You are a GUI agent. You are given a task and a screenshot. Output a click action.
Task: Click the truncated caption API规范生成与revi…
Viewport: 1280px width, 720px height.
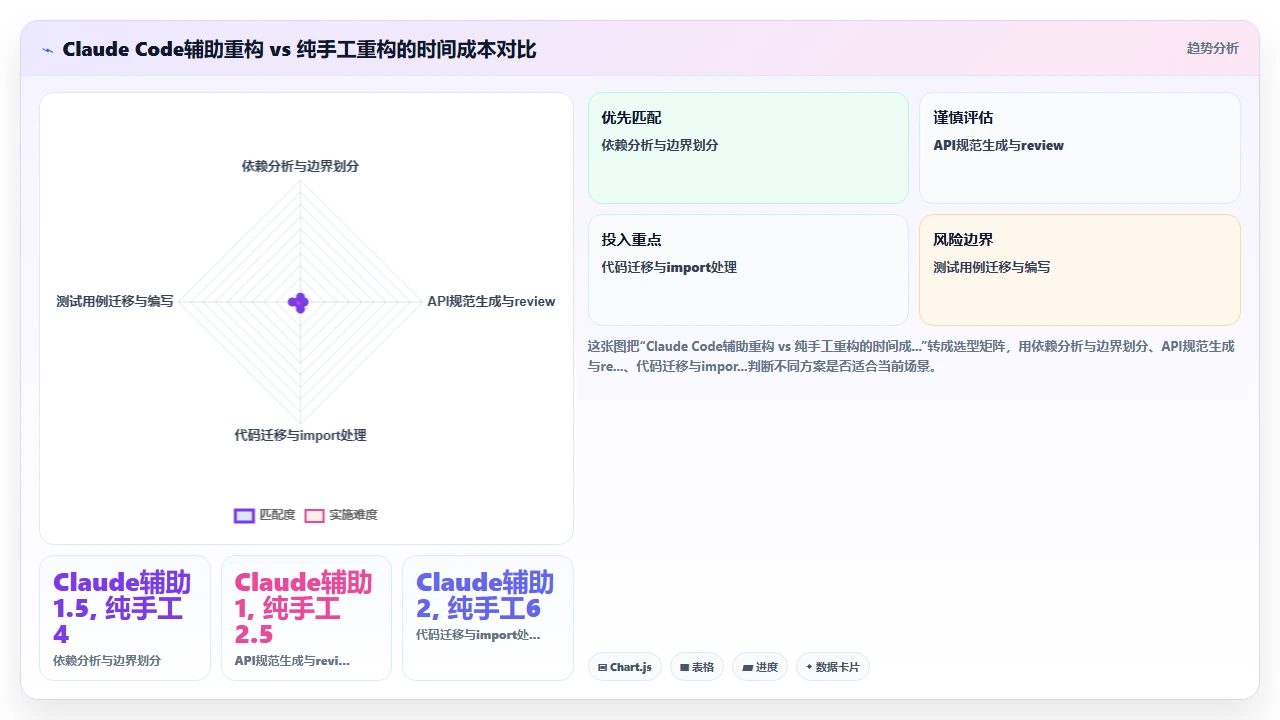(x=292, y=661)
